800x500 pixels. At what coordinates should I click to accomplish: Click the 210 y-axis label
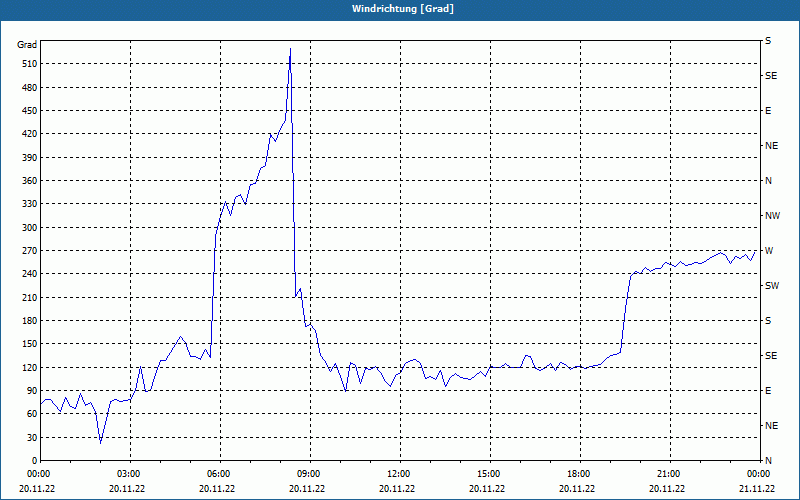[29, 297]
